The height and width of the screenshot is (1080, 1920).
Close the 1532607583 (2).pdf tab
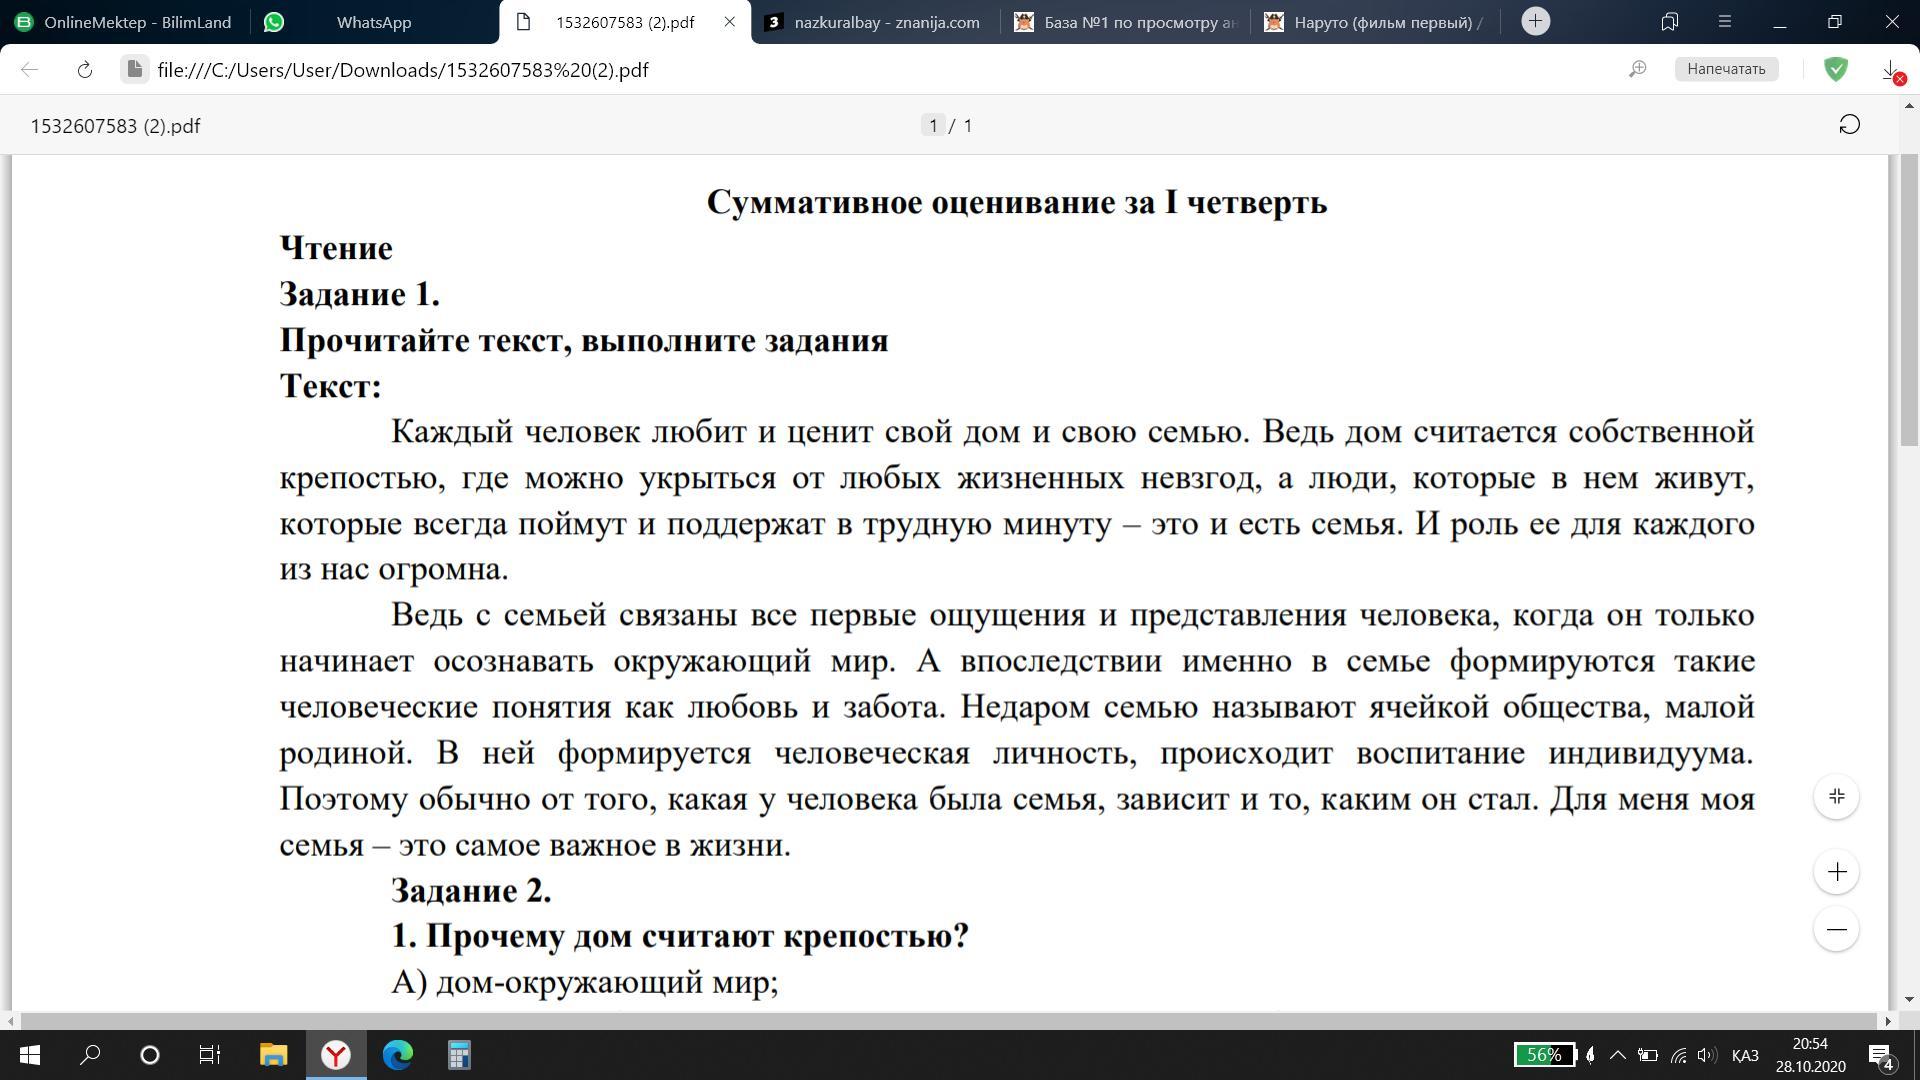(x=730, y=22)
